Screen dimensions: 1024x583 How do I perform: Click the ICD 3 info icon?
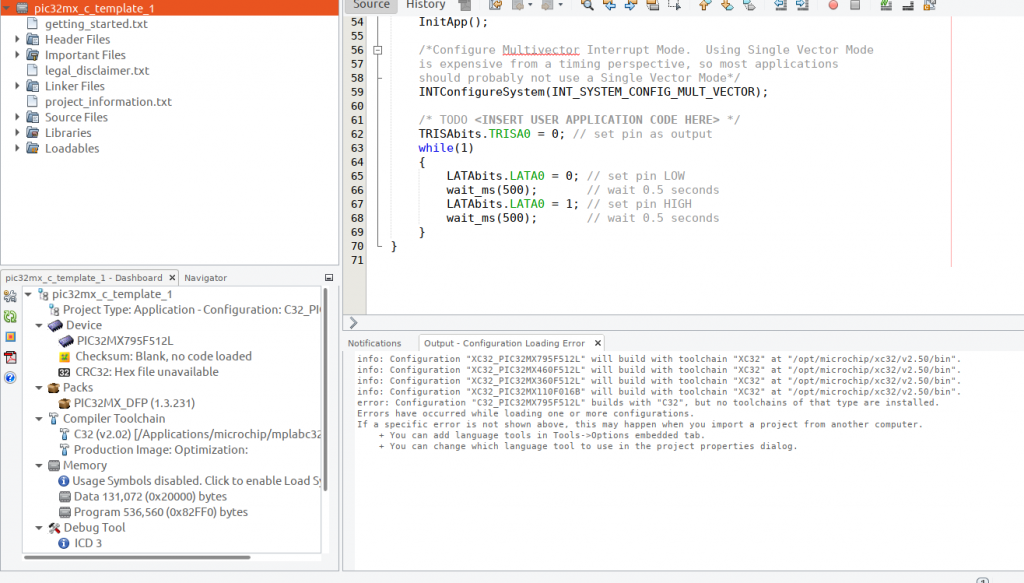[x=63, y=543]
